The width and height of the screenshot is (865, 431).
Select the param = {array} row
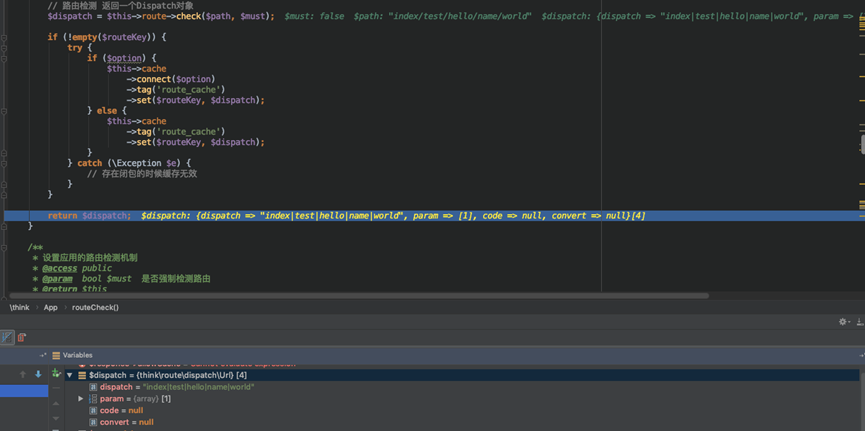(462, 398)
